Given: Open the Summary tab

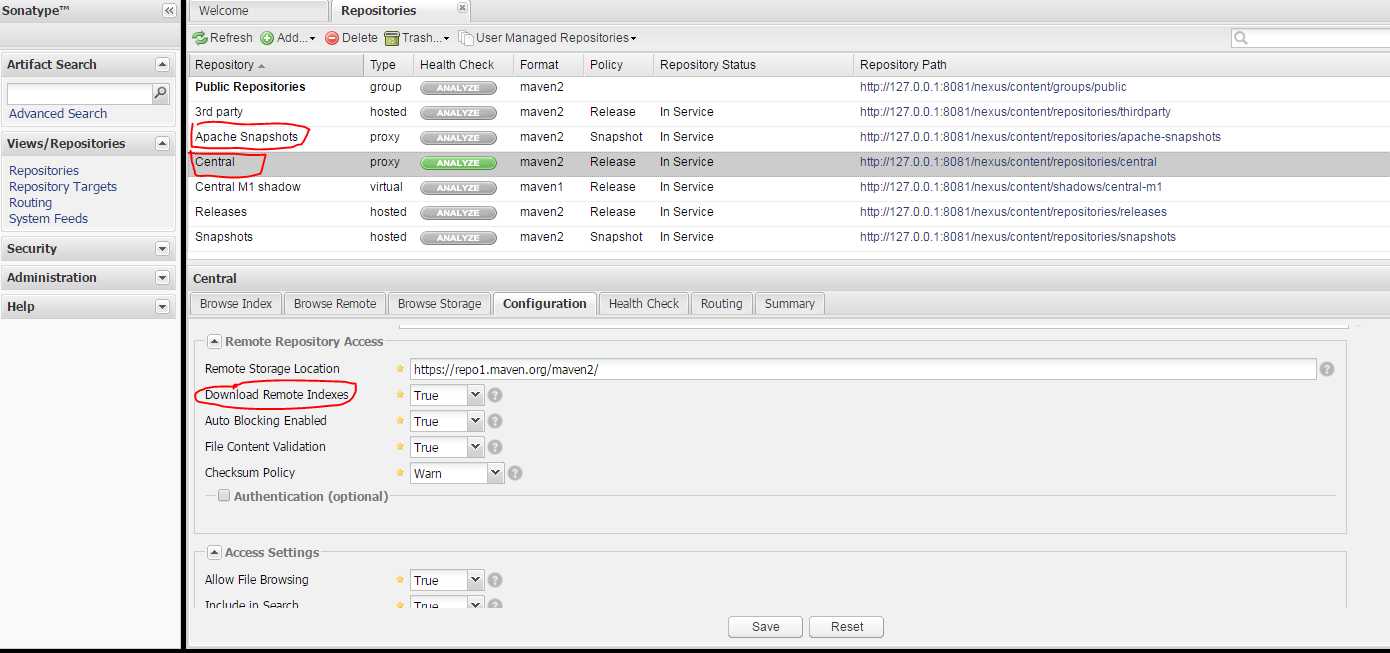Looking at the screenshot, I should (x=790, y=304).
